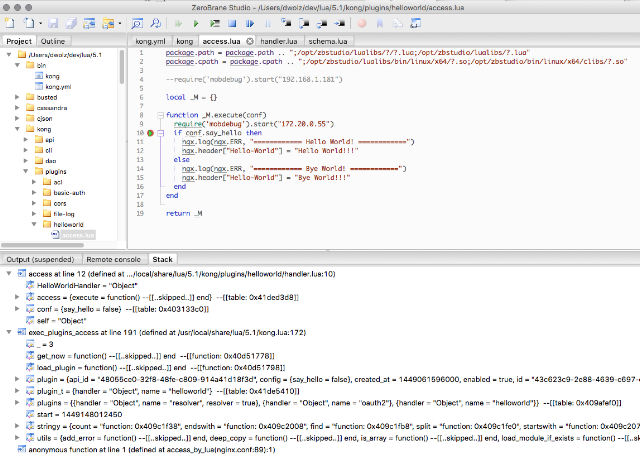The height and width of the screenshot is (462, 640).
Task: Collapse the helloworld folder
Action: [x=34, y=224]
